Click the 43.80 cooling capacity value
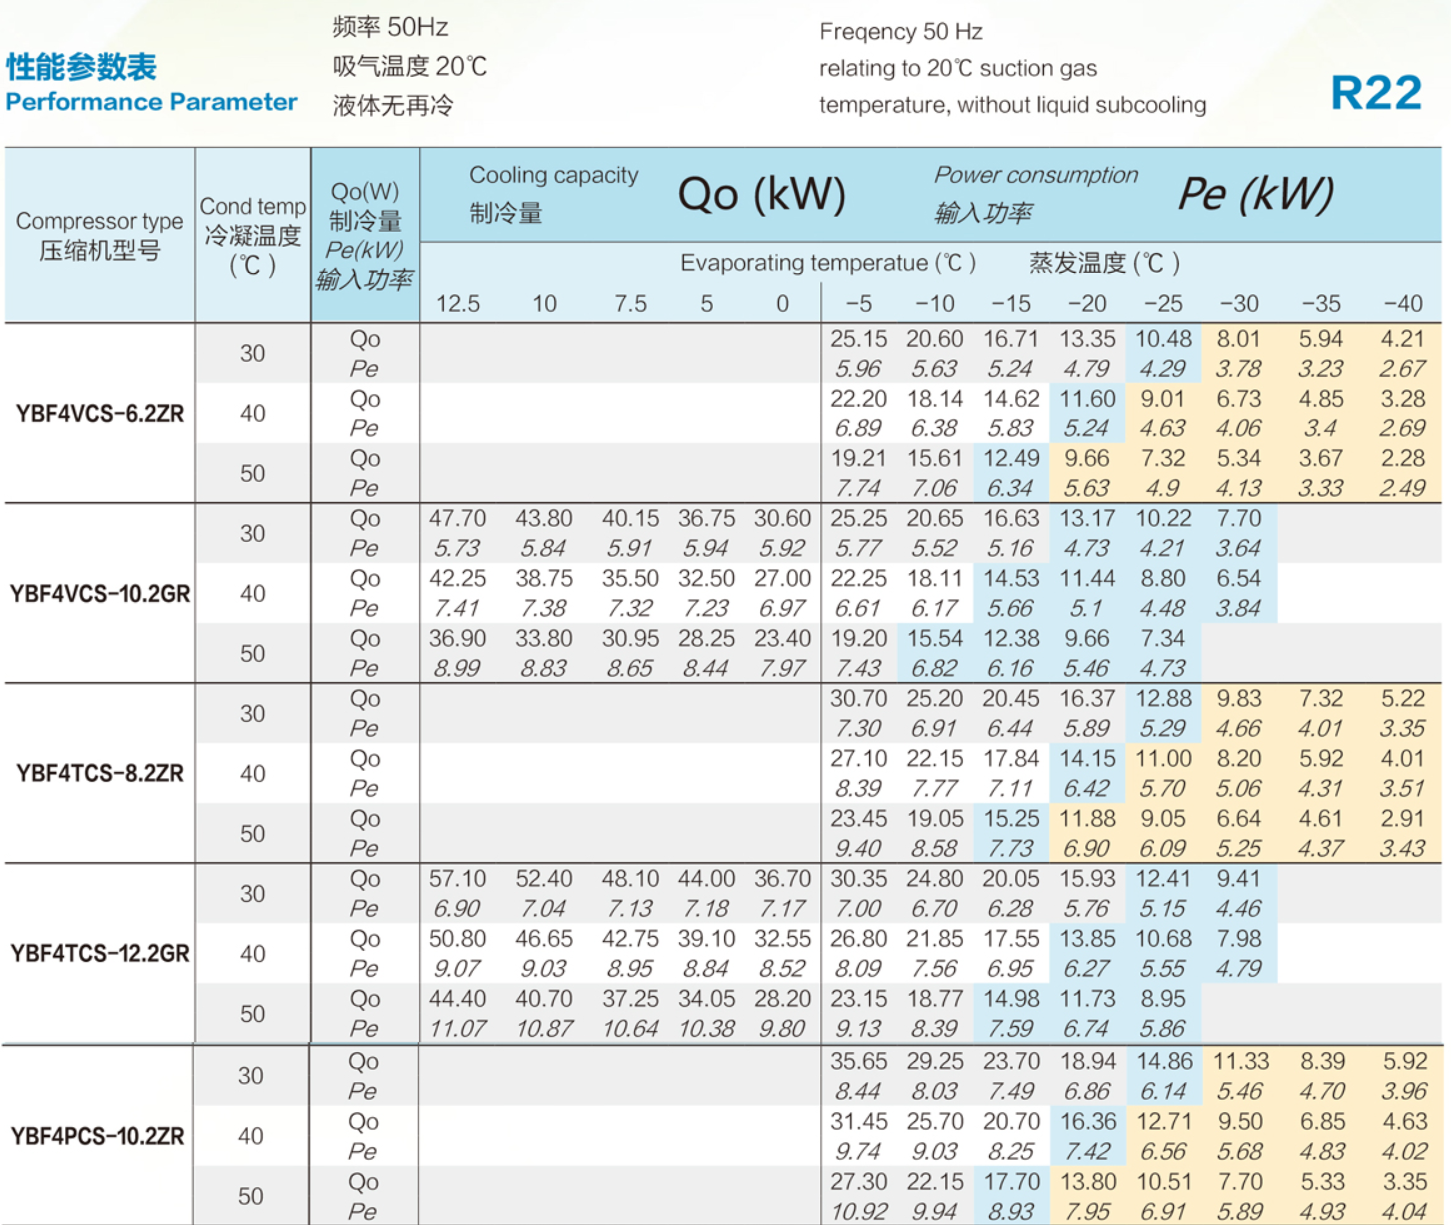Viewport: 1451px width, 1225px height. 544,519
